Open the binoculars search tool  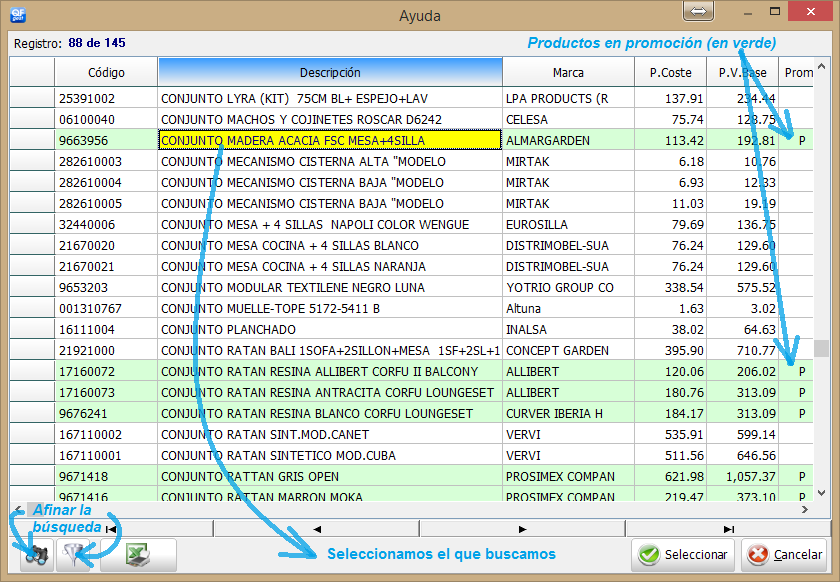coord(36,555)
